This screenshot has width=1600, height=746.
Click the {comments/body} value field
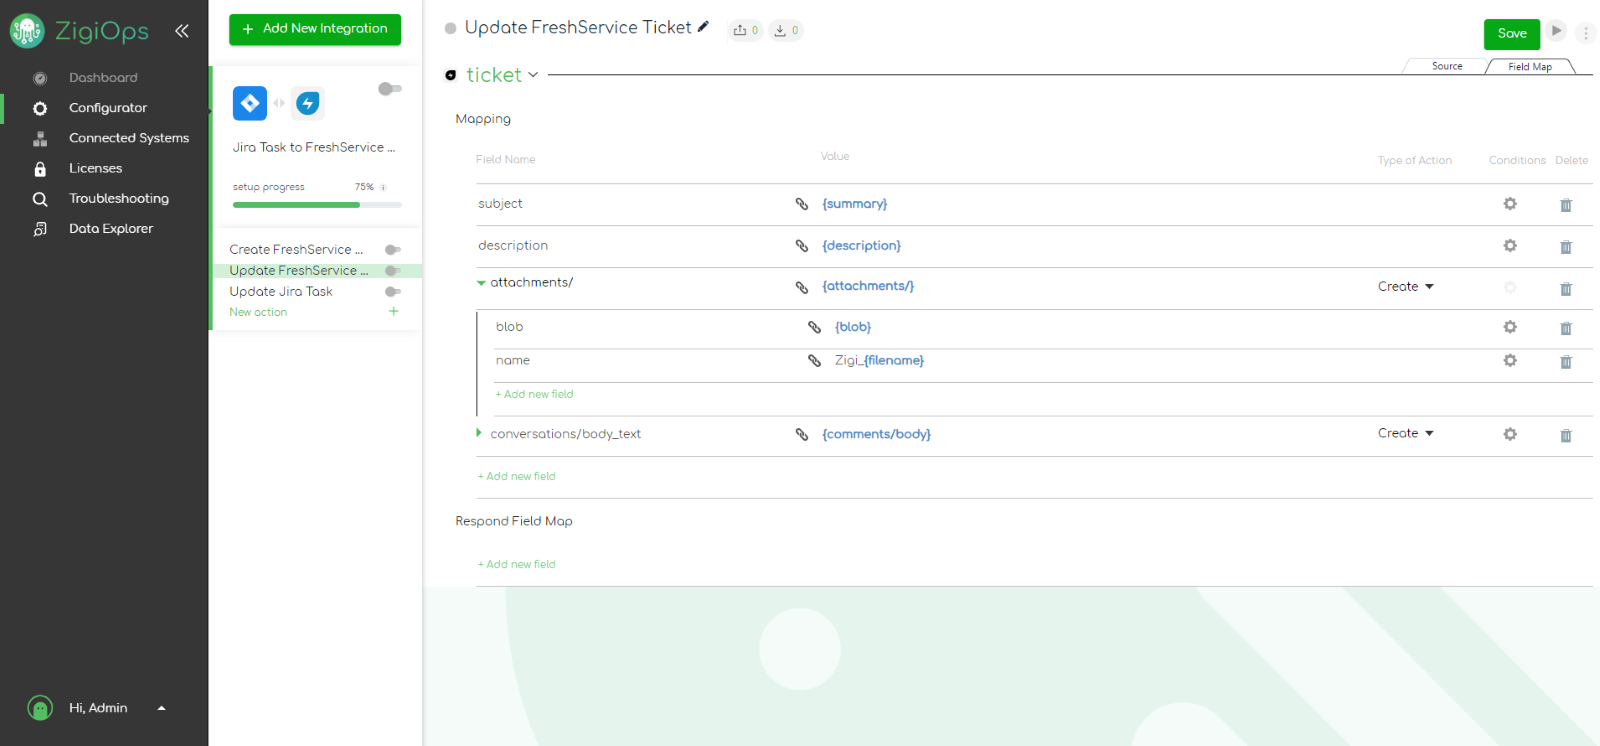(877, 434)
